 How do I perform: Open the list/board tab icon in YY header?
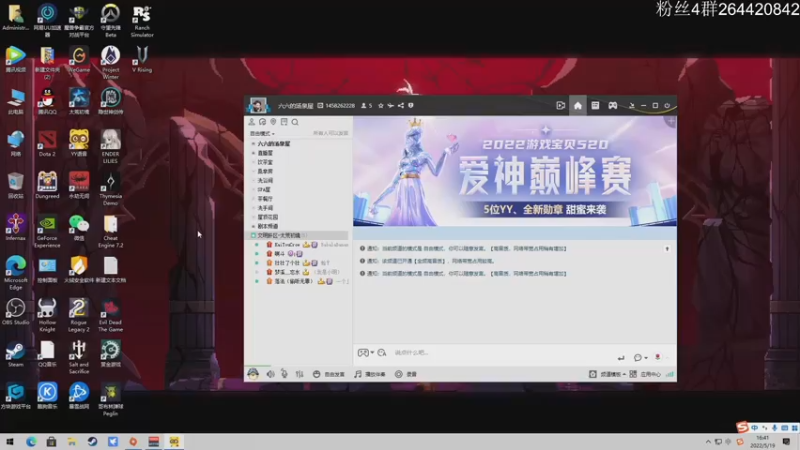(x=595, y=106)
